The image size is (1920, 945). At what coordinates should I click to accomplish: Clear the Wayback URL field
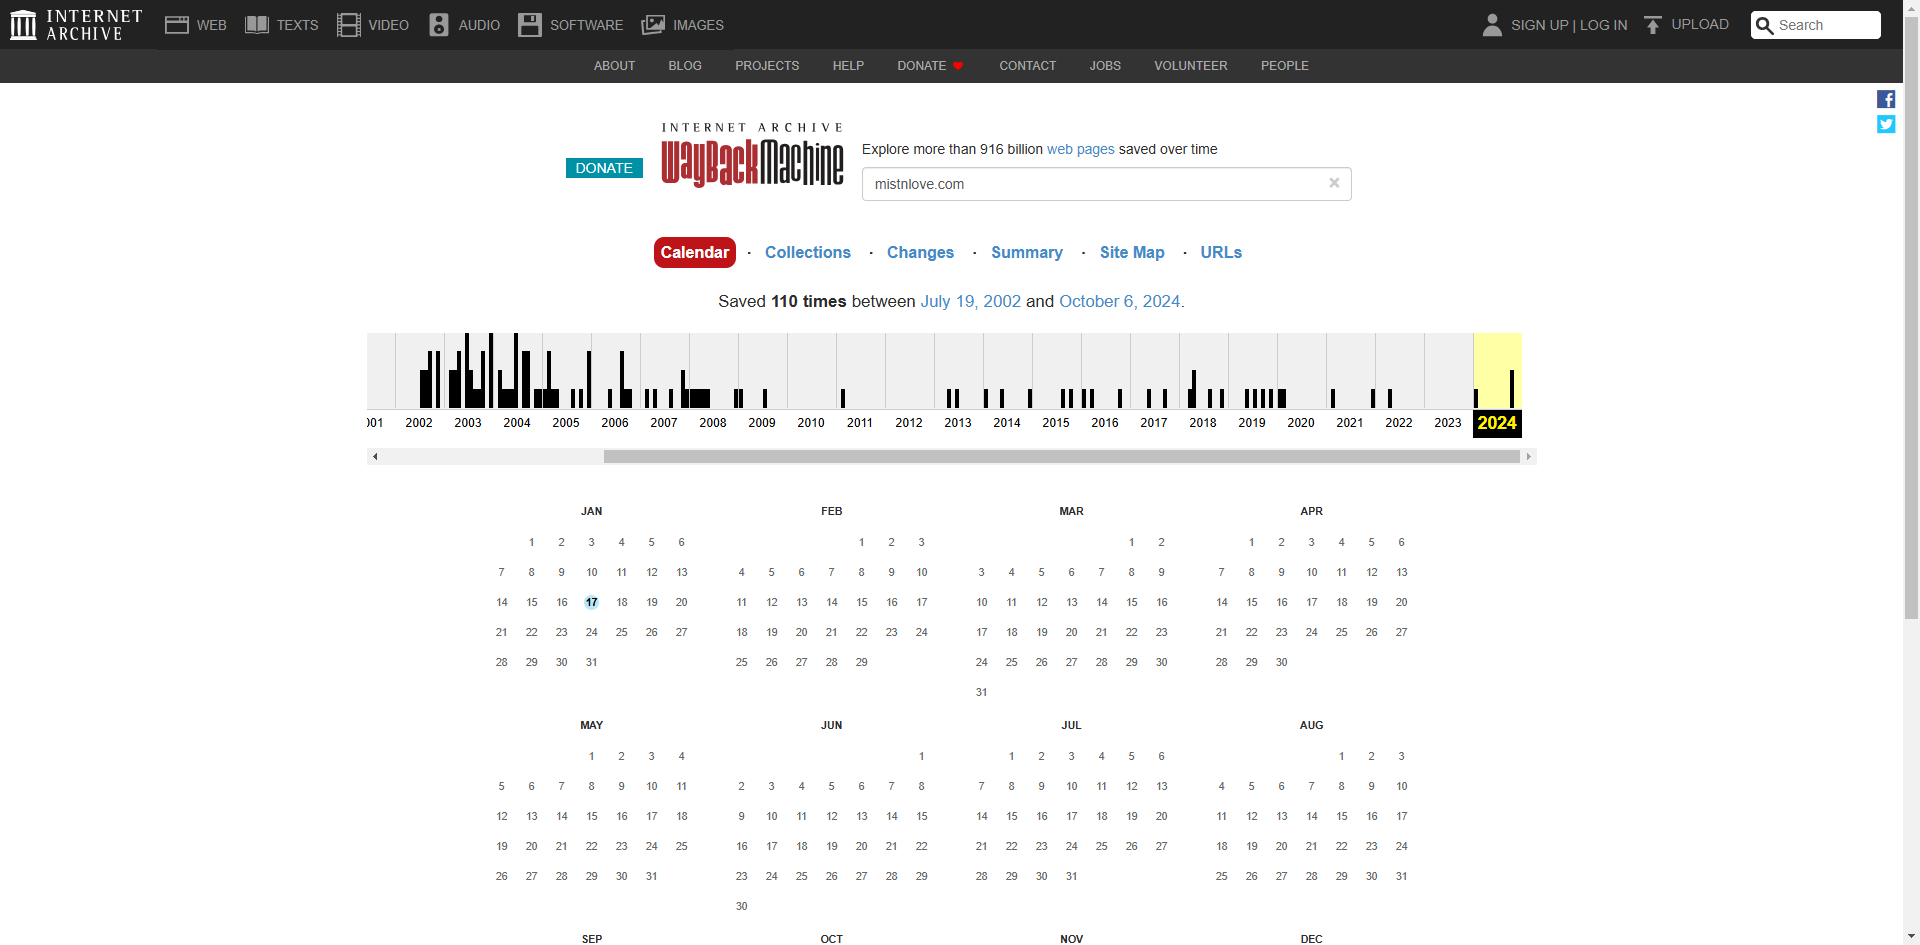click(1334, 183)
